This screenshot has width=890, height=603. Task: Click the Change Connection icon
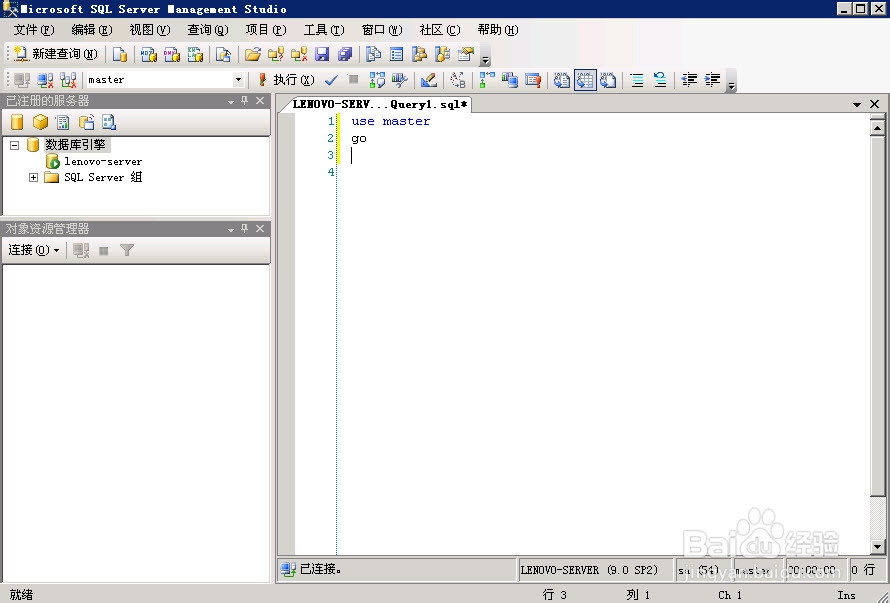pyautogui.click(x=69, y=80)
